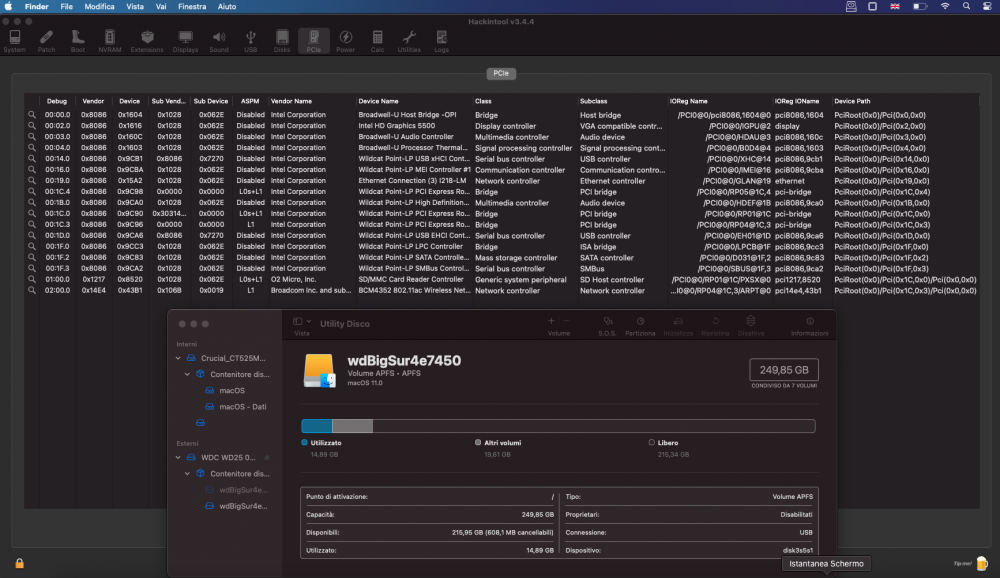Click the beer mug tip icon

[x=980, y=564]
